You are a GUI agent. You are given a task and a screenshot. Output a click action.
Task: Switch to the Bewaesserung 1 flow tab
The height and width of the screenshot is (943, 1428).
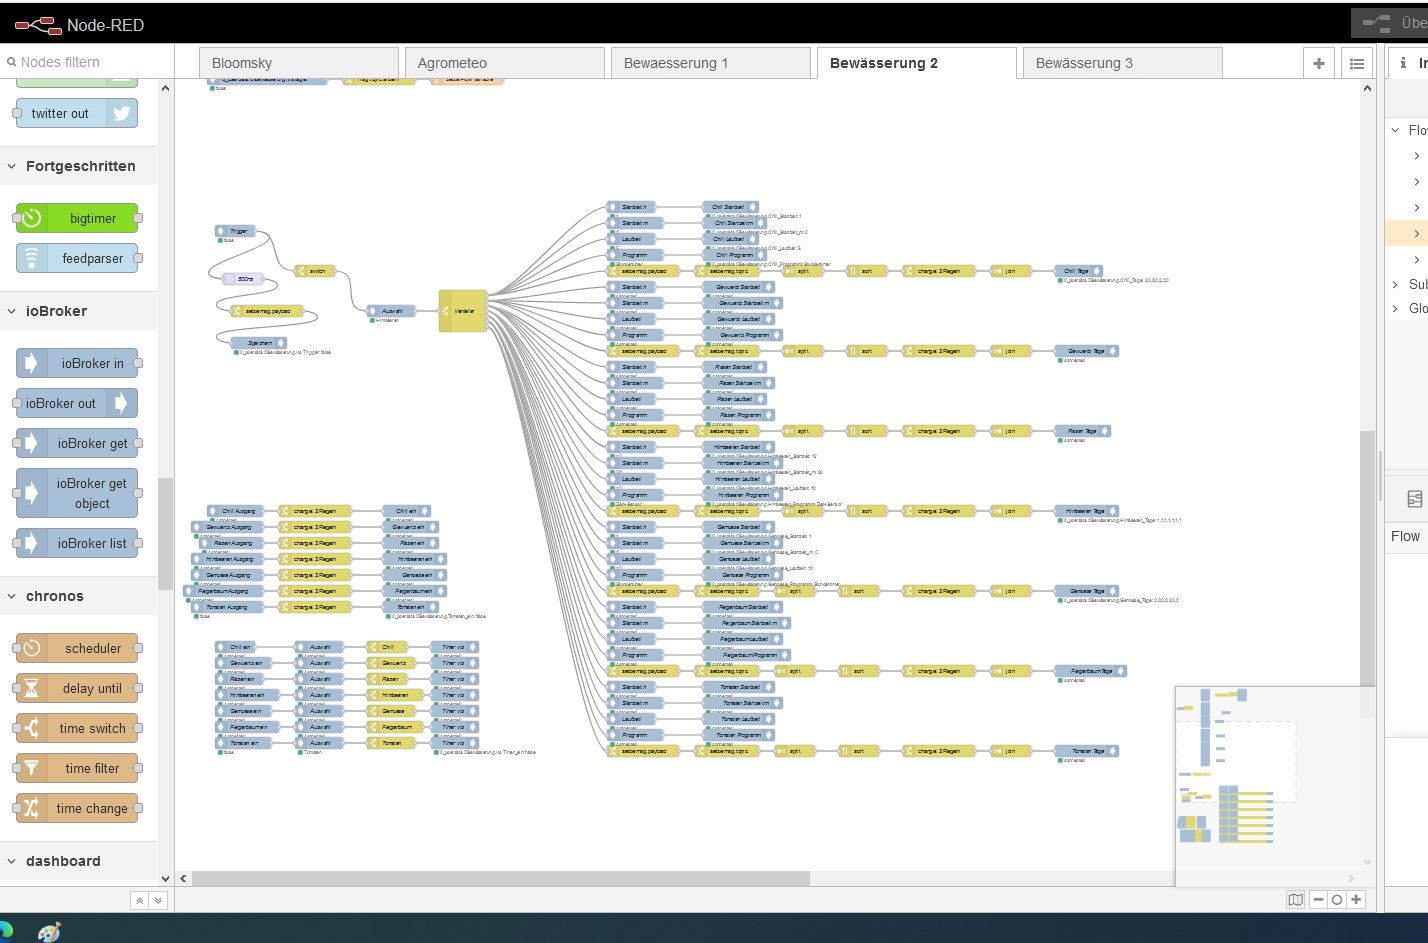711,63
